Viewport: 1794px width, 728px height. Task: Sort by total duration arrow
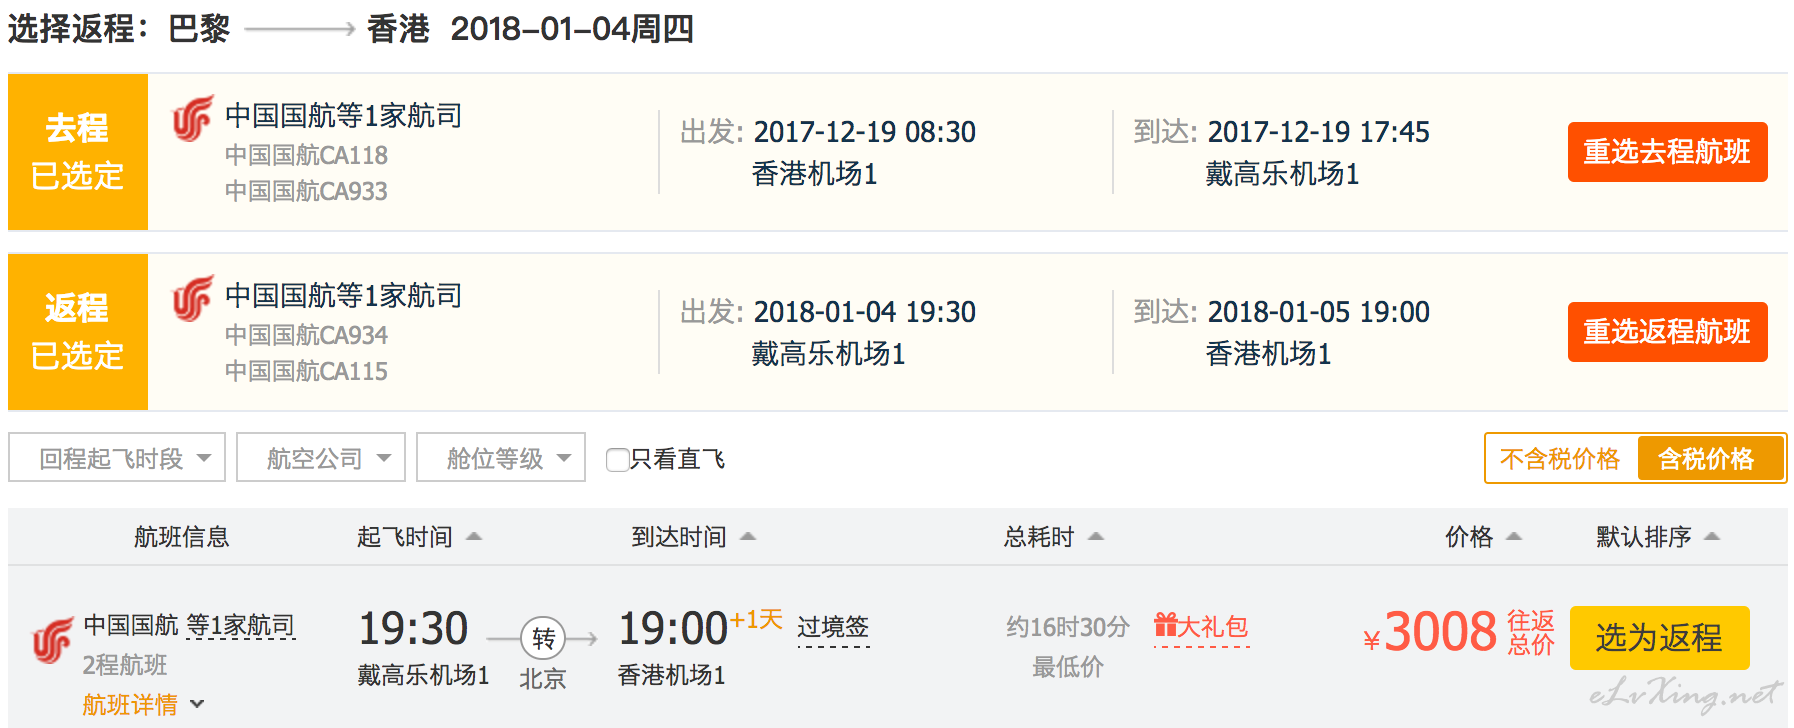pyautogui.click(x=1096, y=537)
